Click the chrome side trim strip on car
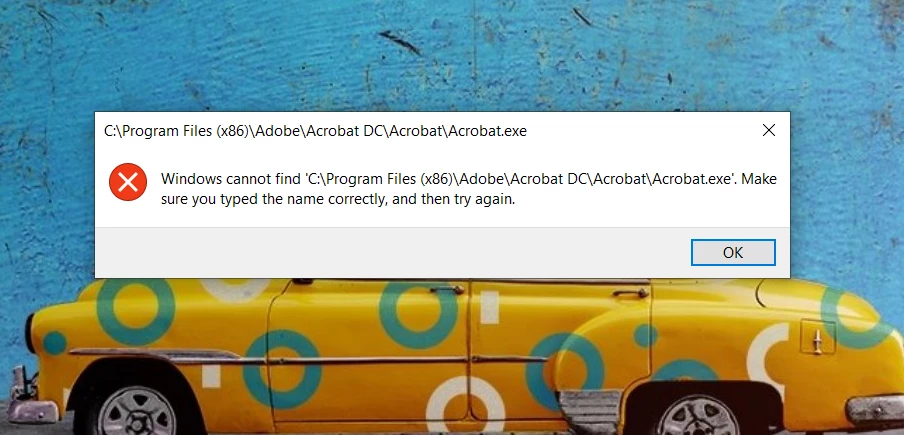Screen dimensions: 904x435 [x=308, y=357]
